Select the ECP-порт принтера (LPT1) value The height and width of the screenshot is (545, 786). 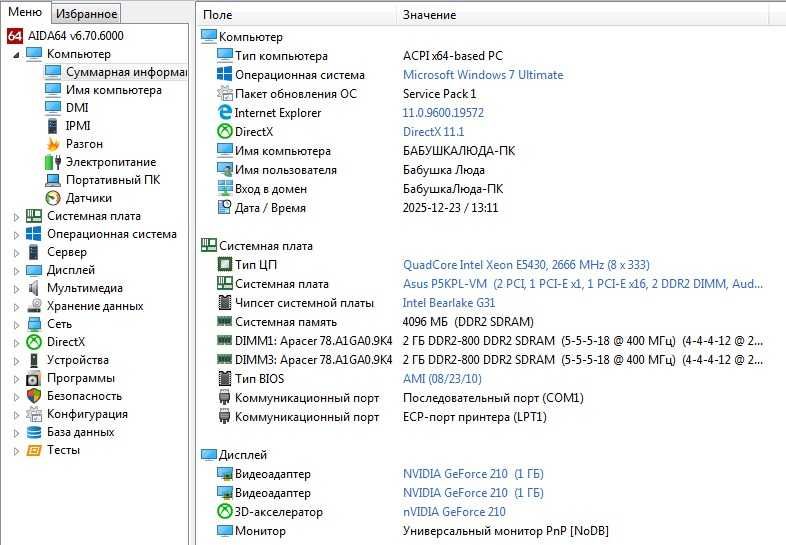click(474, 417)
